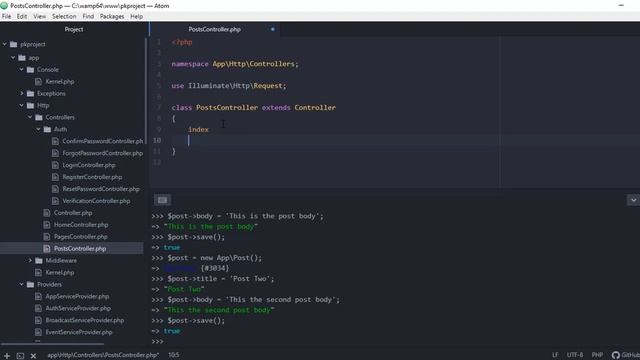Open AuthServiceProvider.php in tree

[x=78, y=308]
